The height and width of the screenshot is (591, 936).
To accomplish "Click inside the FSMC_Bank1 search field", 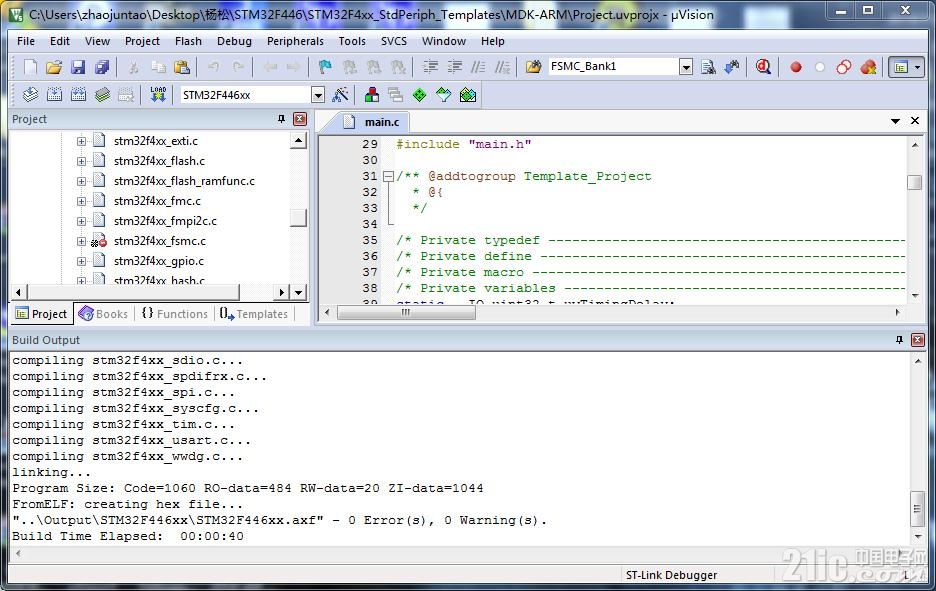I will point(613,66).
